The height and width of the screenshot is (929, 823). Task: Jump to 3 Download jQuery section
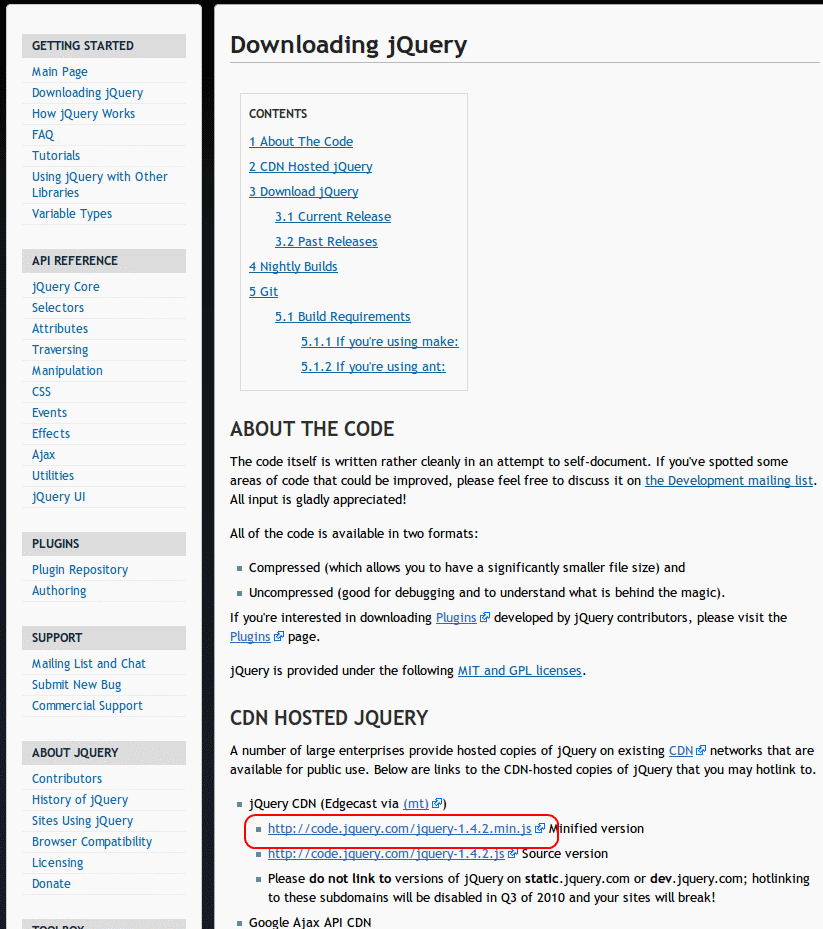303,191
